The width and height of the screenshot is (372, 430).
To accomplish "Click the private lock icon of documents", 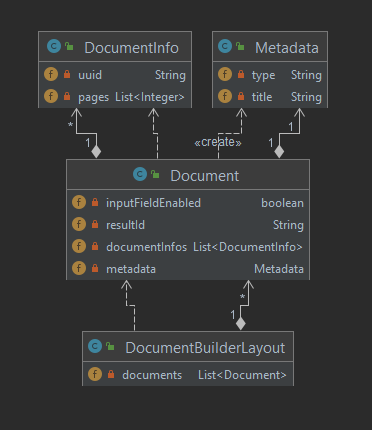I will [x=111, y=374].
